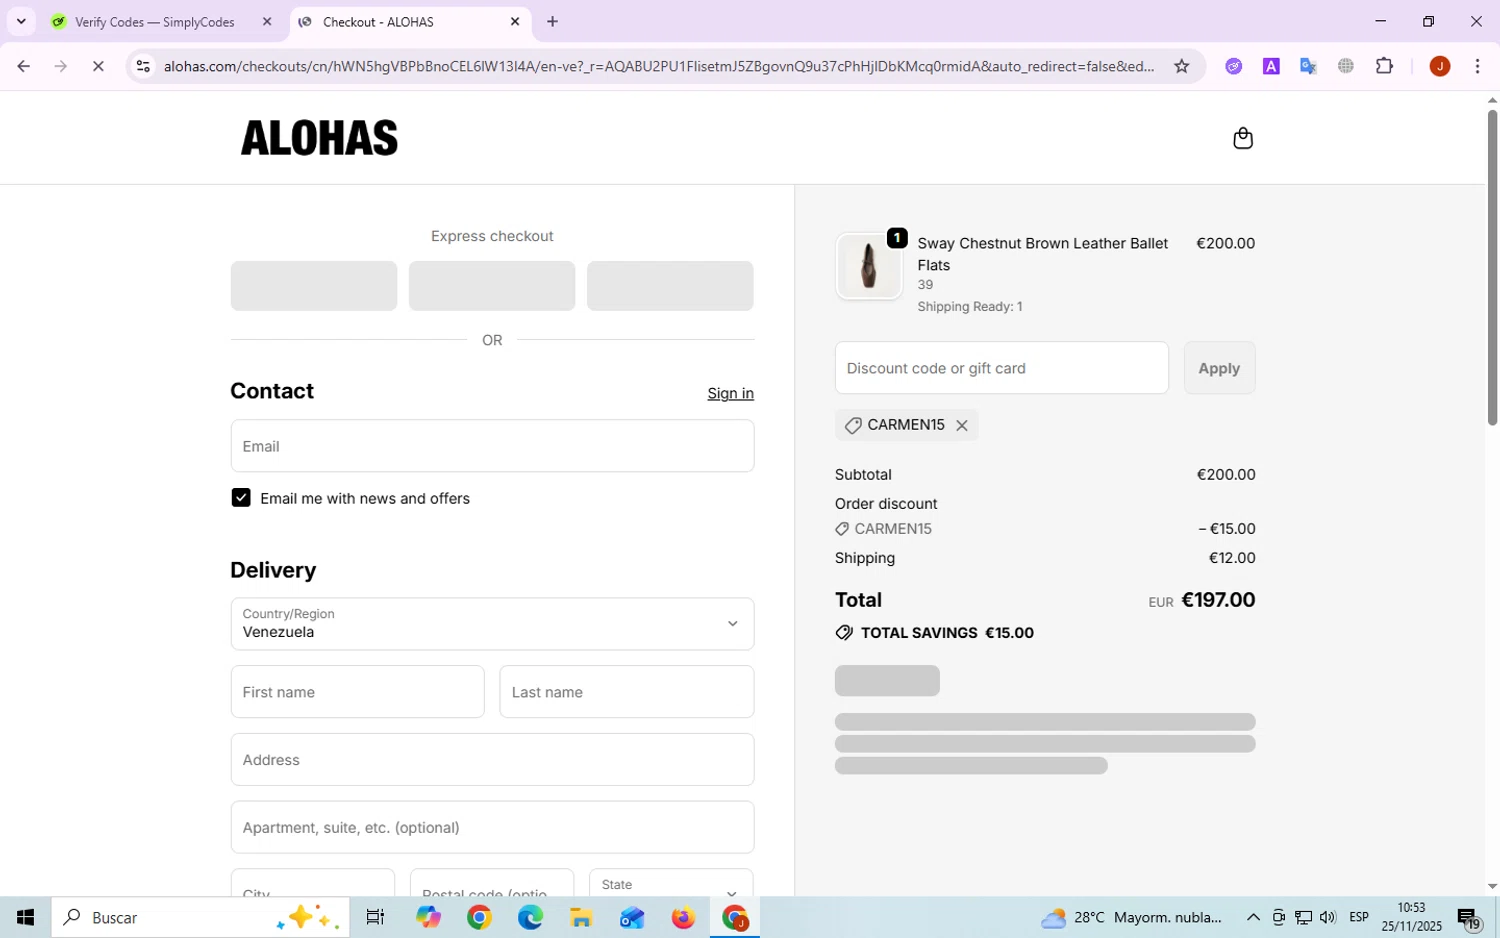Open Task View in taskbar
This screenshot has width=1500, height=938.
pos(375,917)
